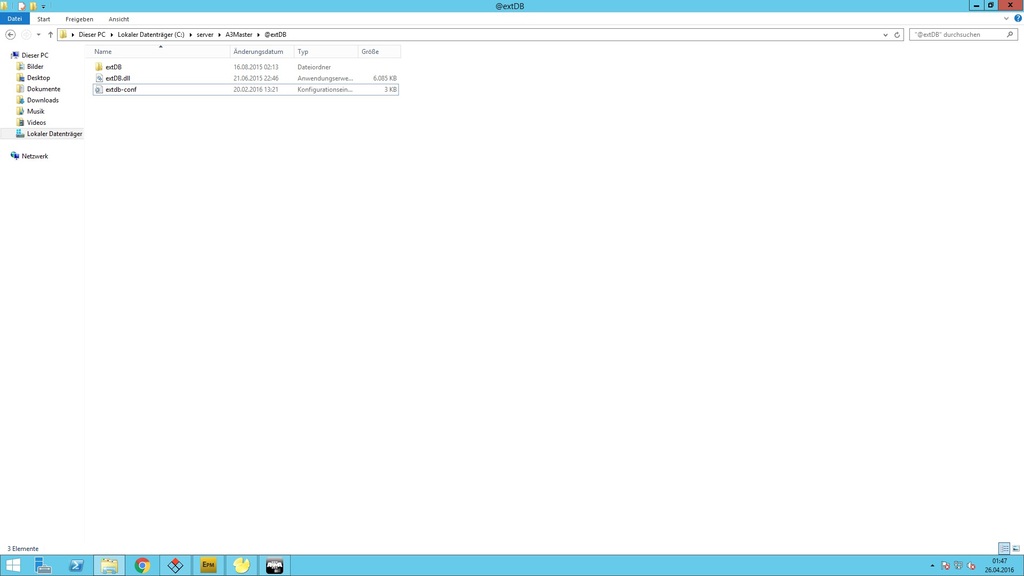Viewport: 1024px width, 576px height.
Task: Expand the ribbon with the chevron
Action: pyautogui.click(x=1006, y=18)
